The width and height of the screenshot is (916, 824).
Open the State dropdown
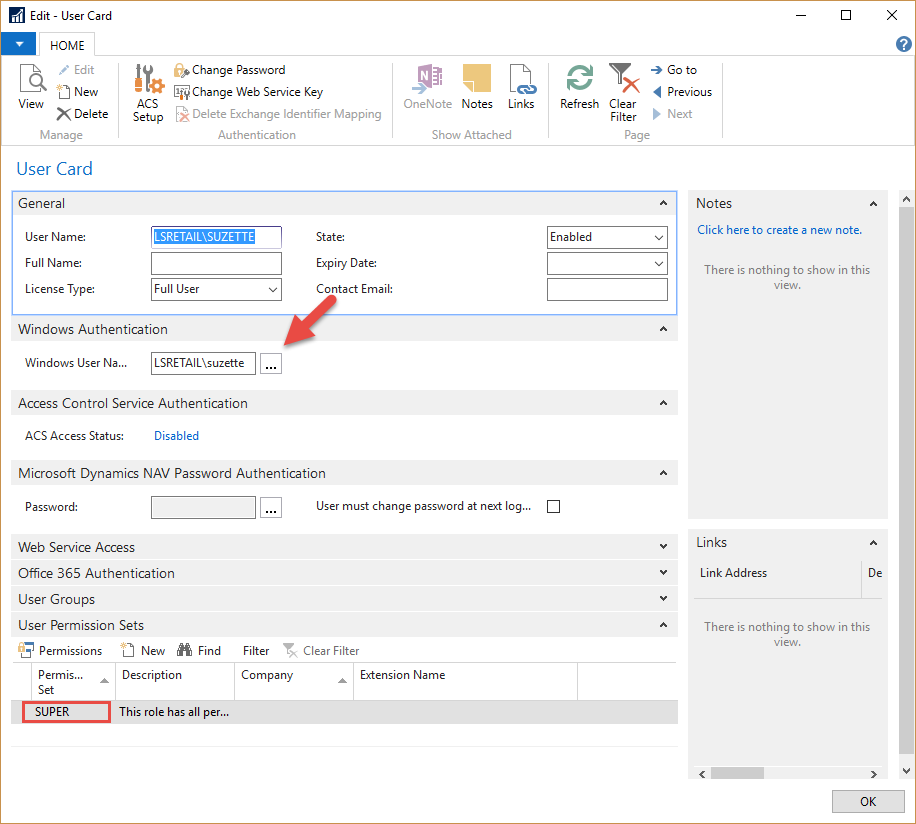pyautogui.click(x=658, y=238)
